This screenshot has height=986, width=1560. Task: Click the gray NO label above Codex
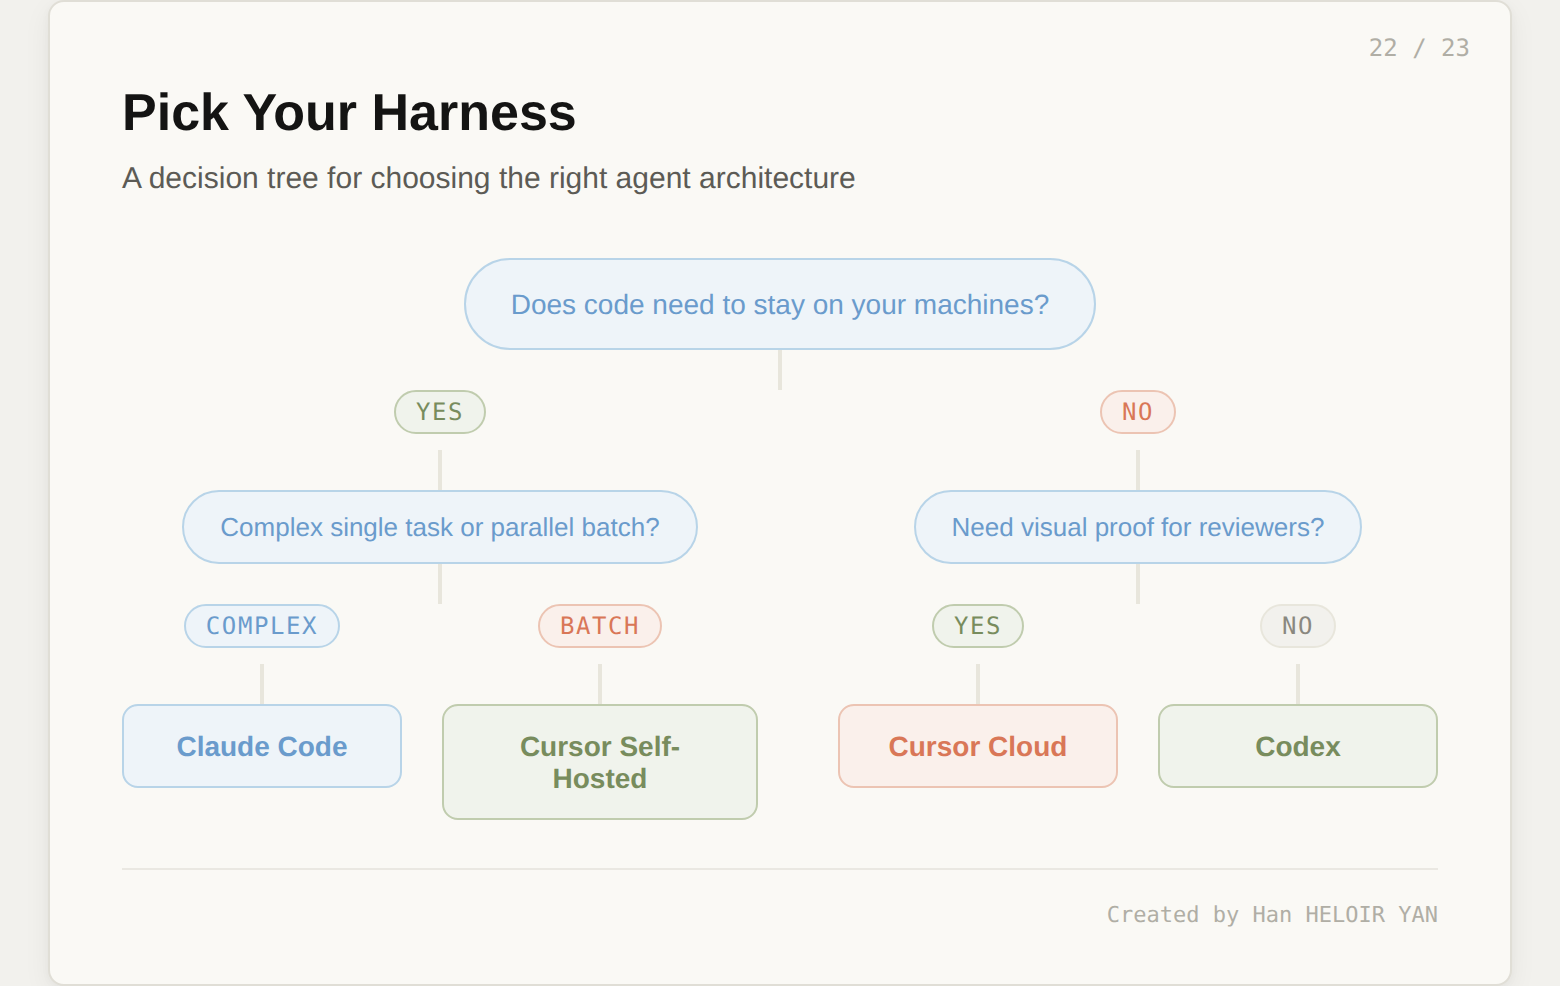click(1297, 626)
